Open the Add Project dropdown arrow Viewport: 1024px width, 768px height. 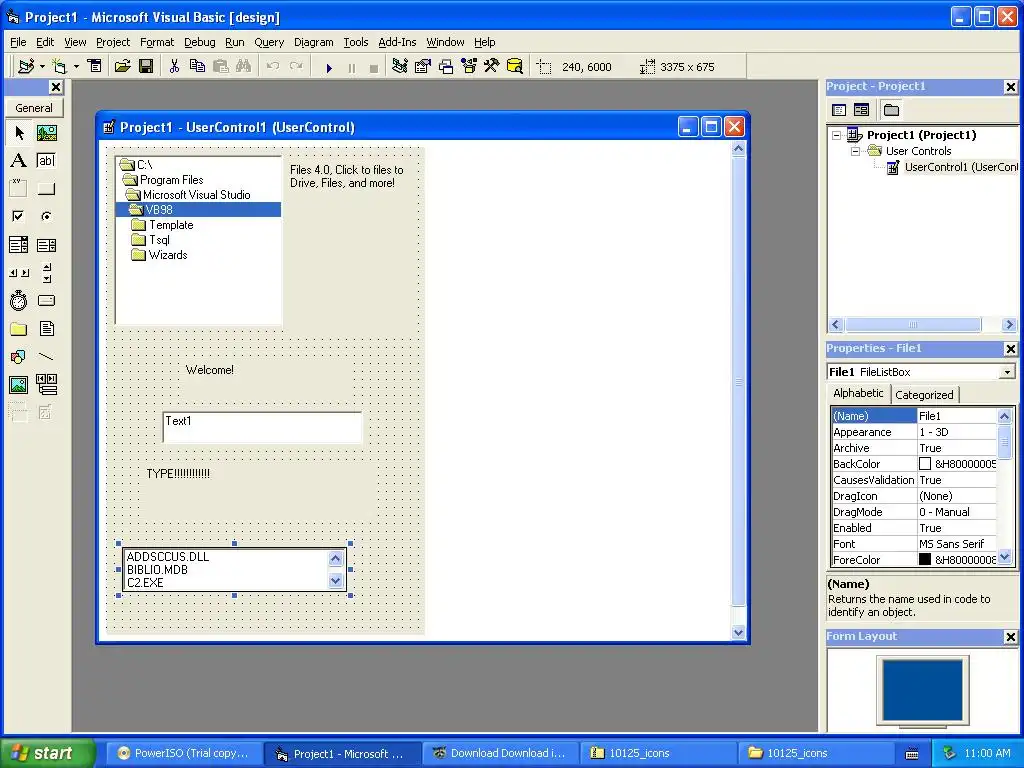(42, 67)
